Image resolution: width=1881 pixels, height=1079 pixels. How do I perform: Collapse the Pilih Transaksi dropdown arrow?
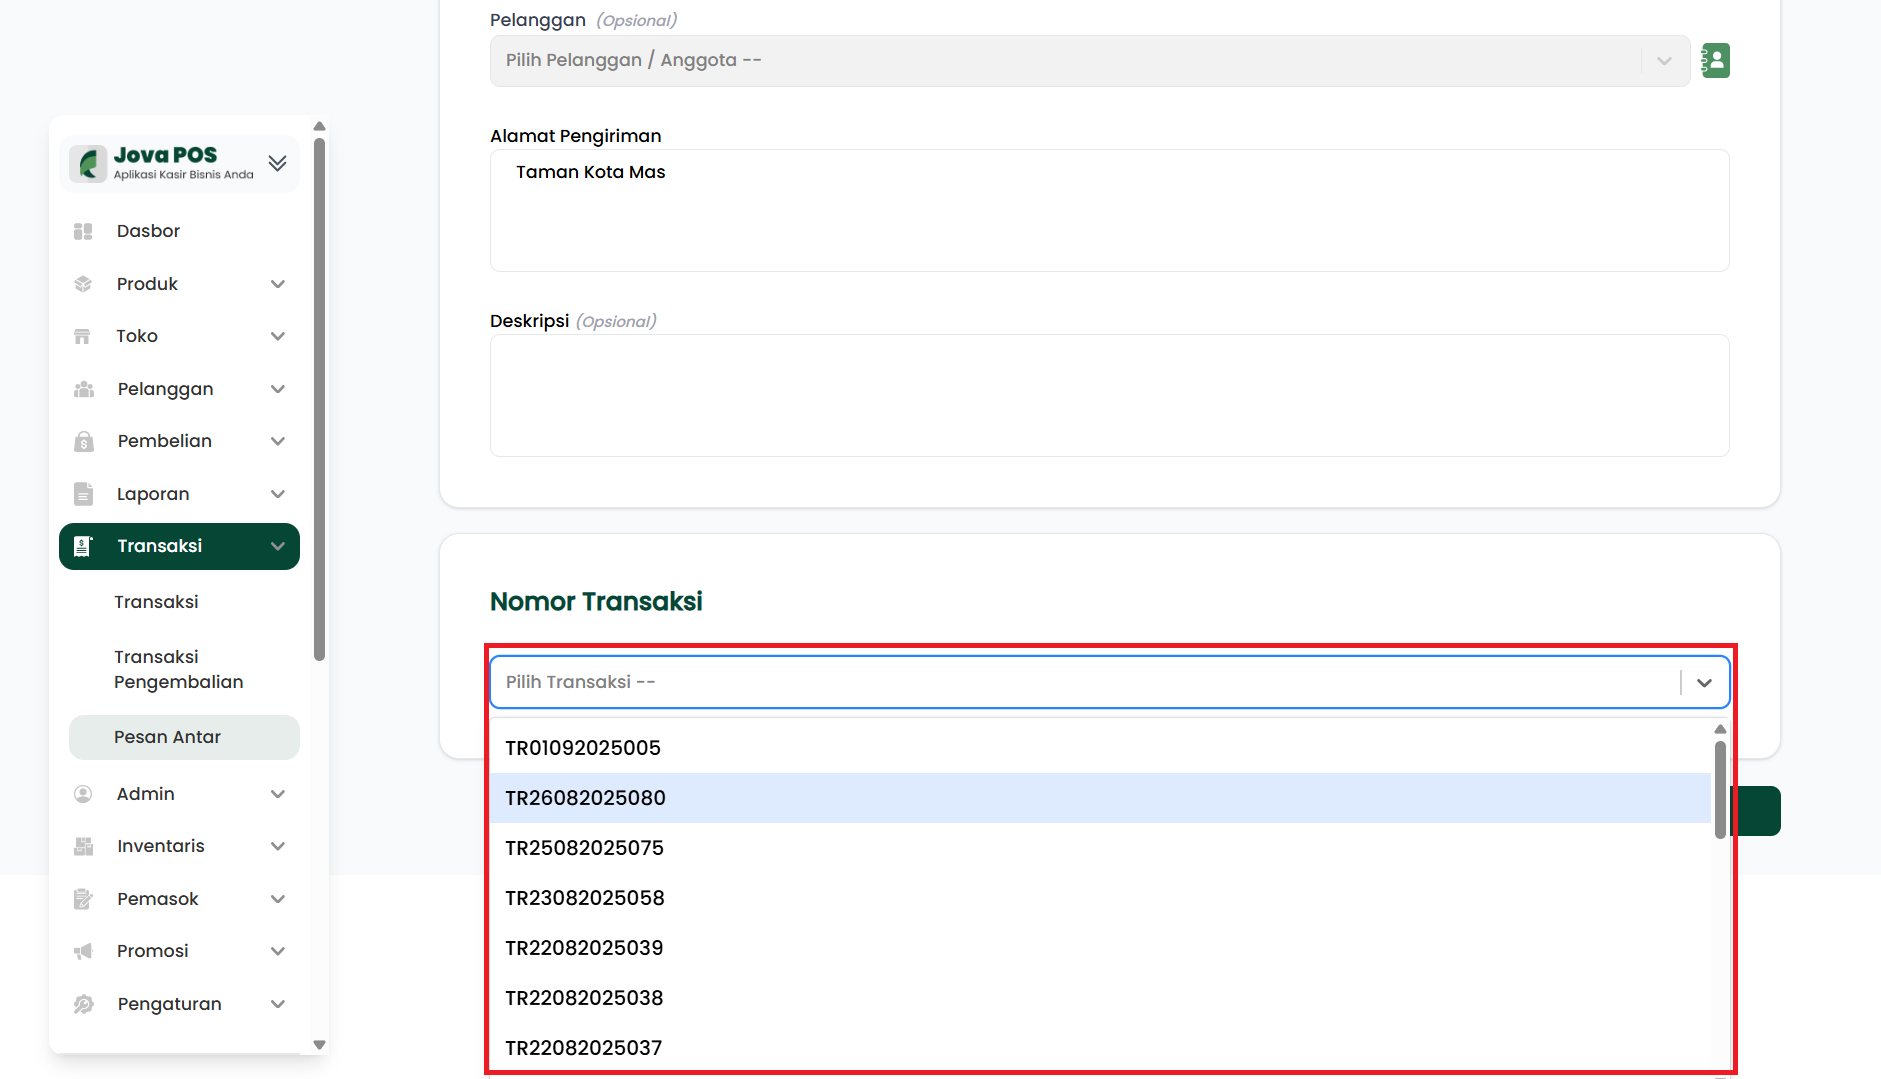click(1704, 682)
